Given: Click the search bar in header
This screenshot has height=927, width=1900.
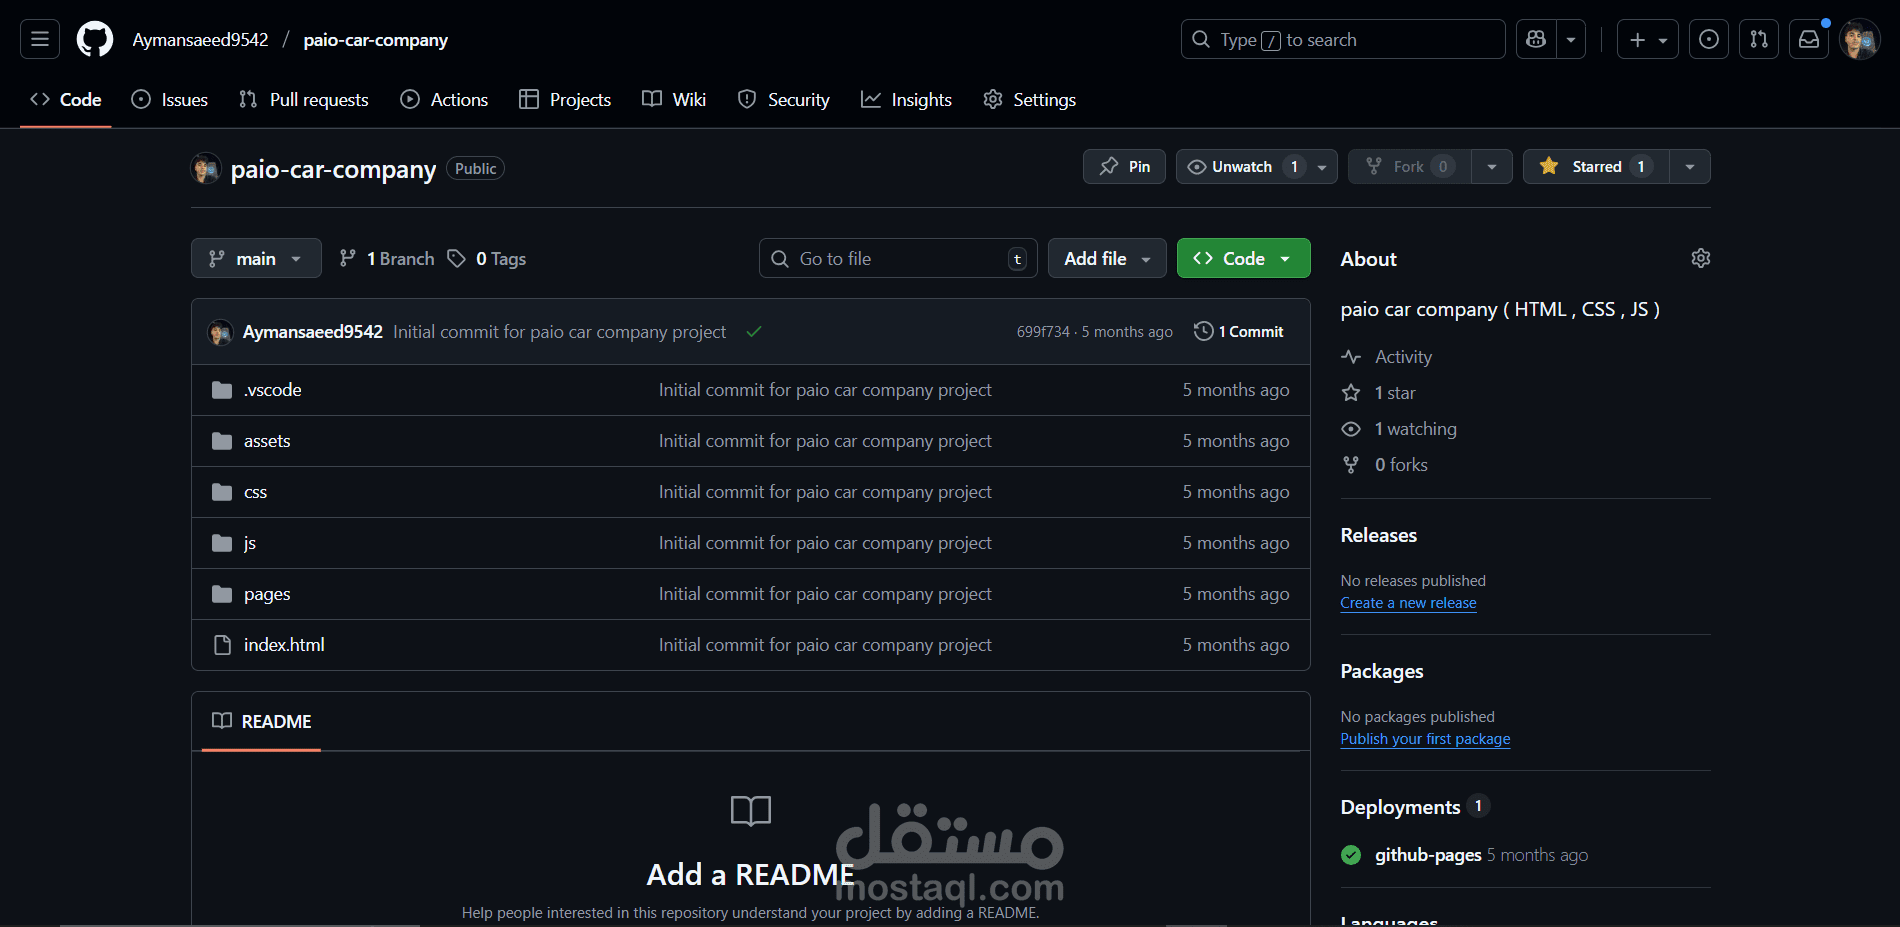Looking at the screenshot, I should tap(1343, 39).
